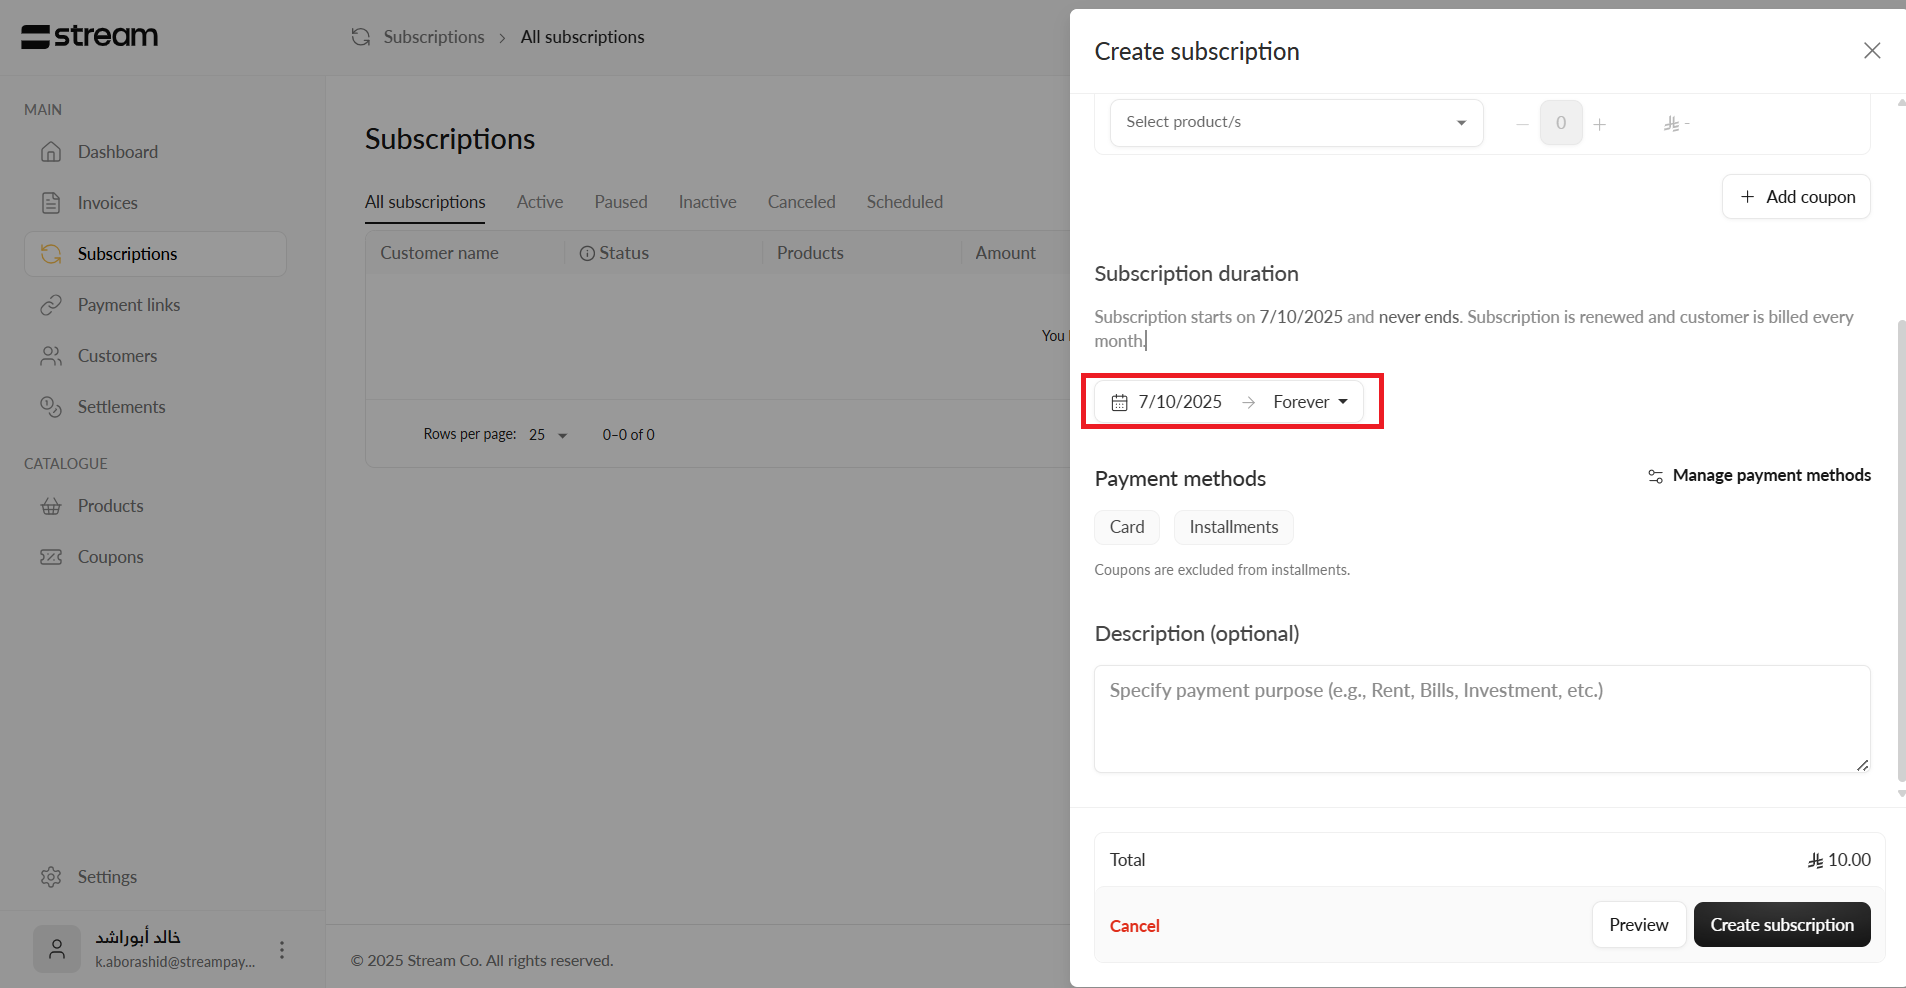Image resolution: width=1906 pixels, height=988 pixels.
Task: Click the Add coupon button
Action: [x=1796, y=197]
